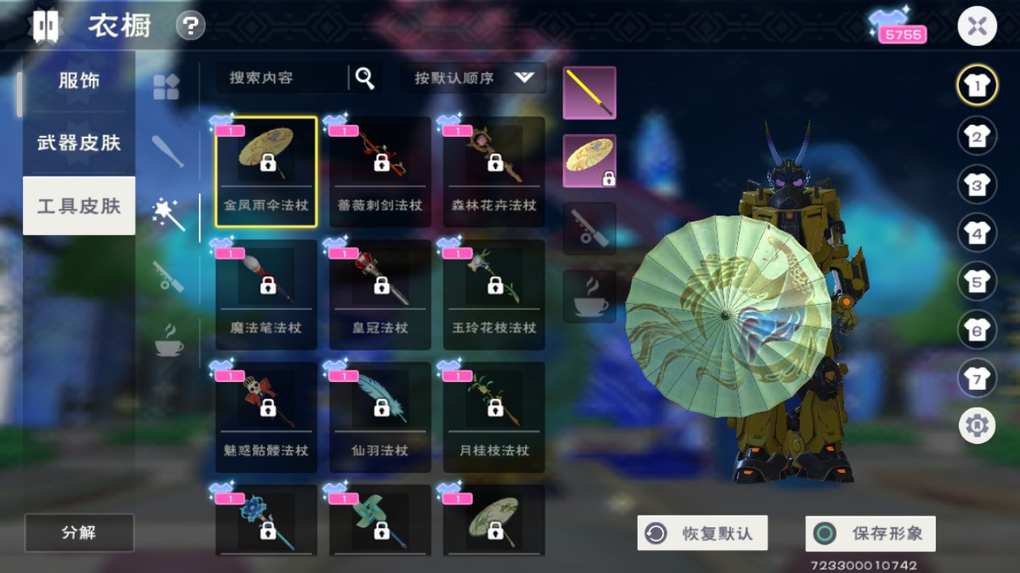The width and height of the screenshot is (1020, 573).
Task: Select the baseball bat category icon
Action: (x=167, y=150)
